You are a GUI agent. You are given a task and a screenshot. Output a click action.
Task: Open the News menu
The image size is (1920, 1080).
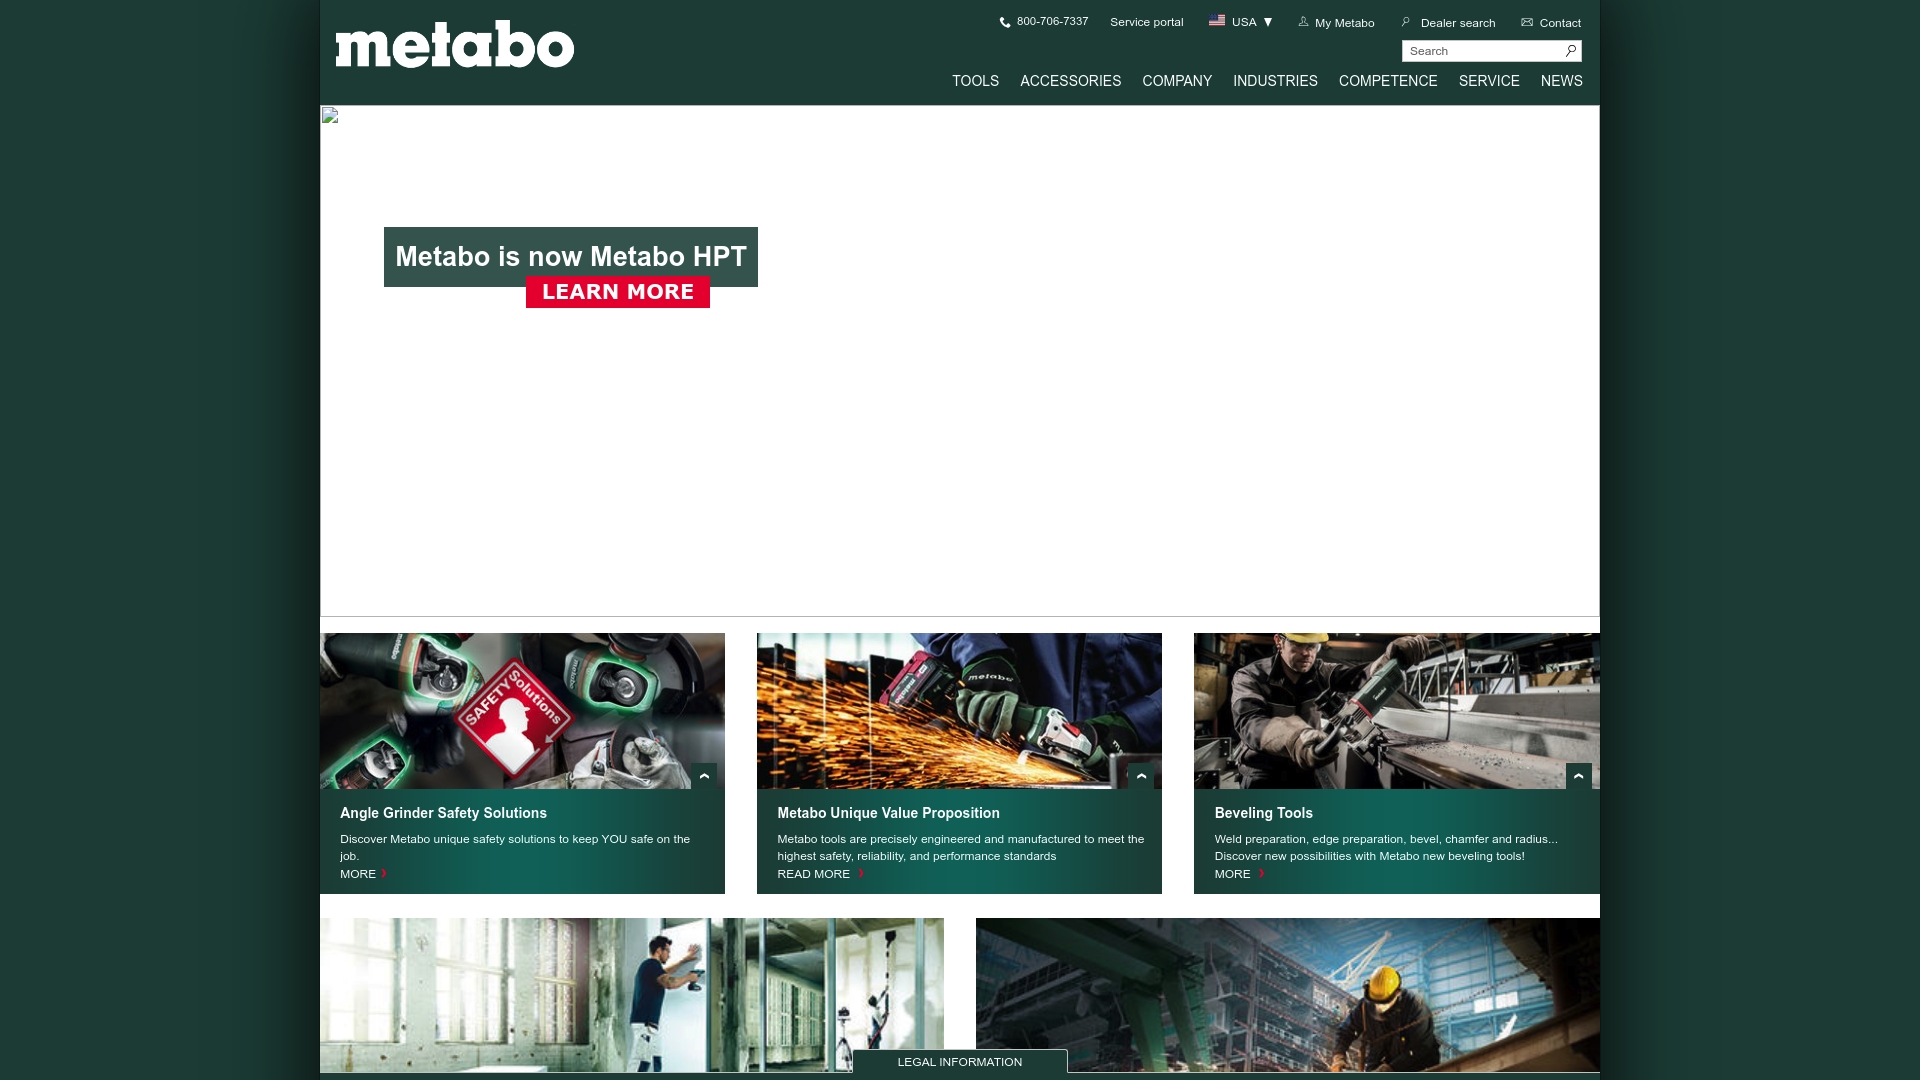[1561, 81]
